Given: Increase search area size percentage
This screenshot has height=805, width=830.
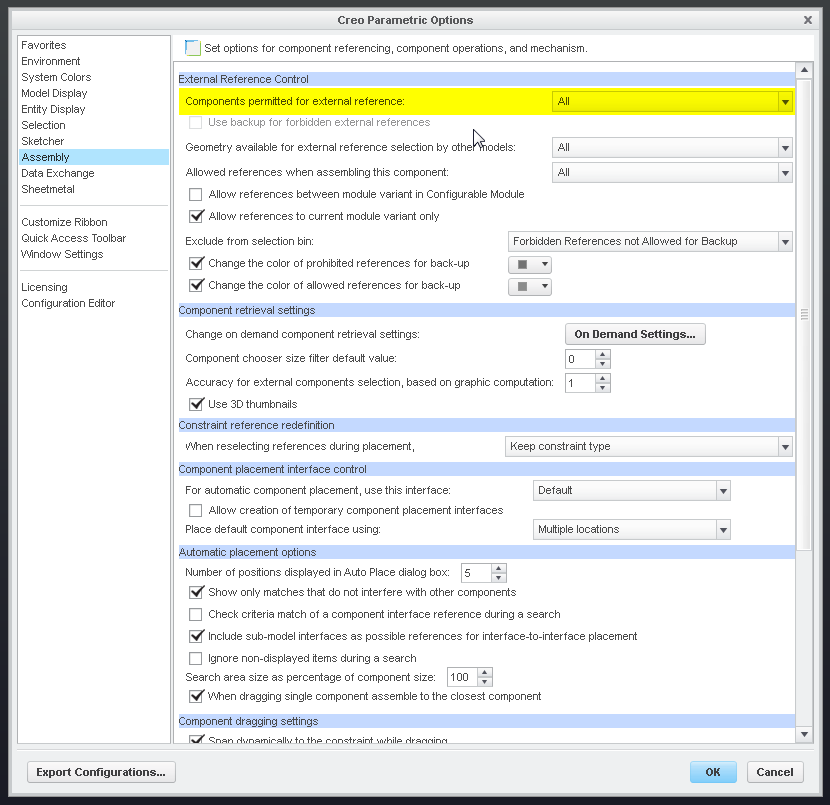Looking at the screenshot, I should click(x=485, y=673).
